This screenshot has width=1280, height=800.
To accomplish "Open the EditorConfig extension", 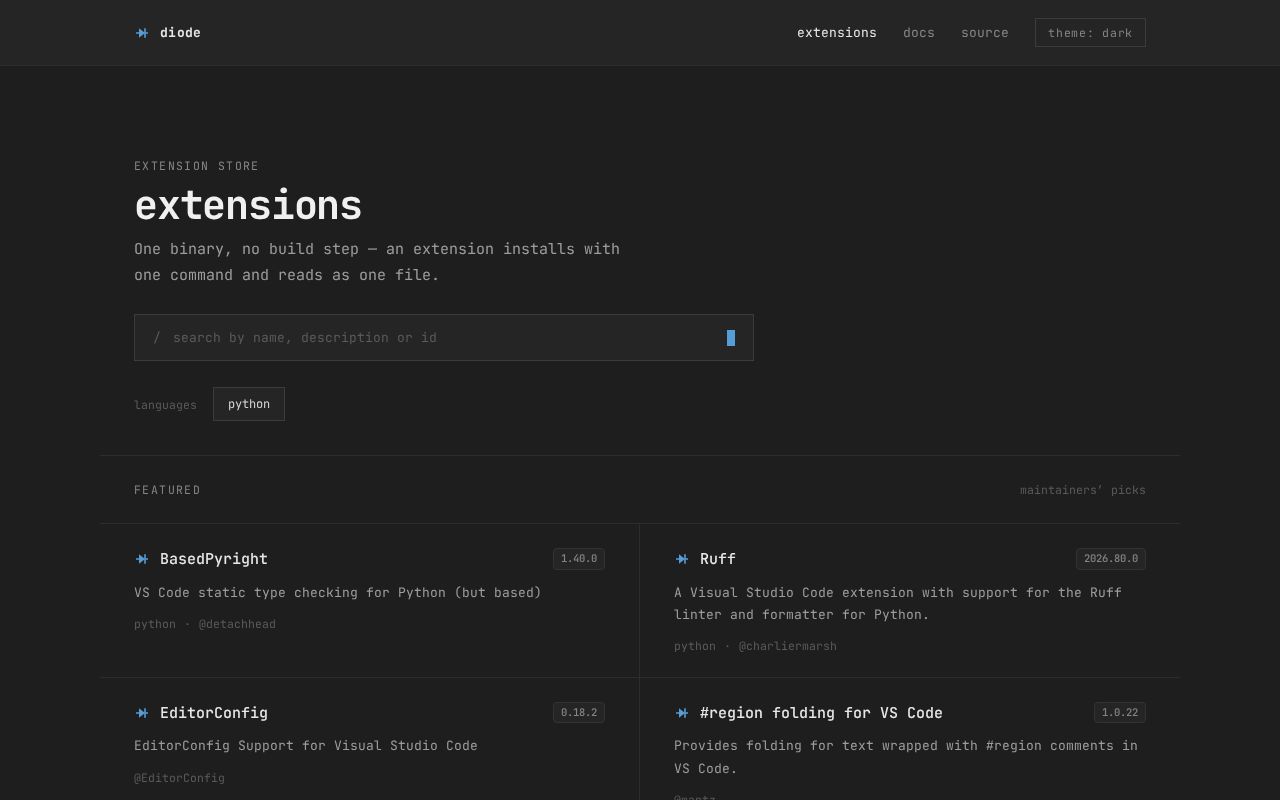I will click(x=214, y=713).
